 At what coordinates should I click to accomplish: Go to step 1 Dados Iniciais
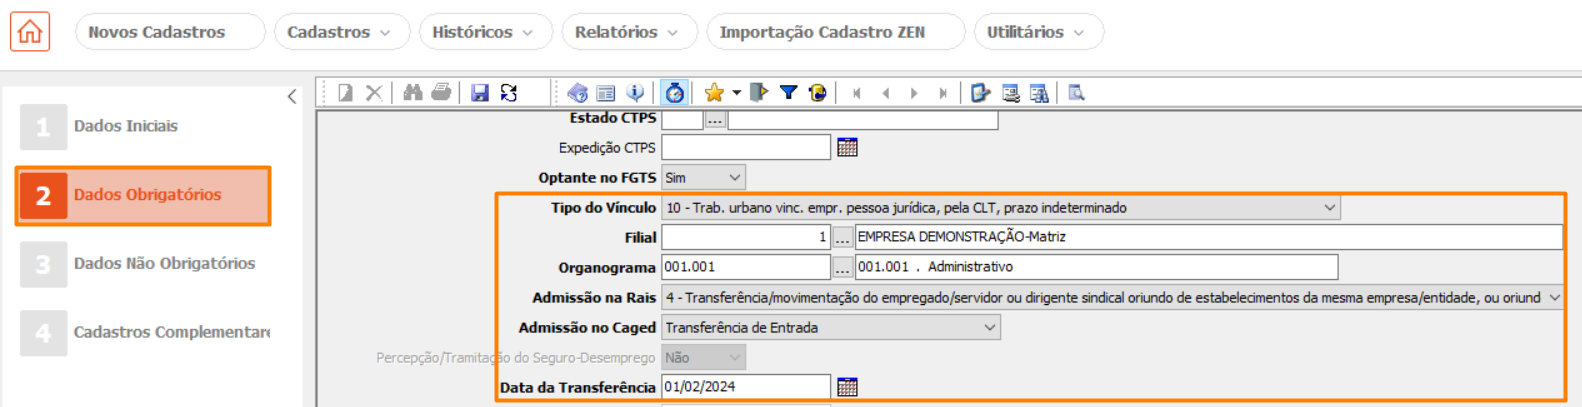(x=145, y=126)
